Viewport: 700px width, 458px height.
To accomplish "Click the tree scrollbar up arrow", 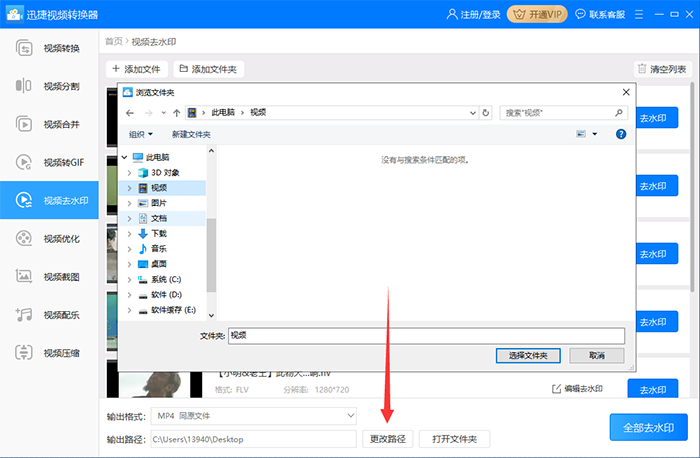I will pyautogui.click(x=211, y=151).
